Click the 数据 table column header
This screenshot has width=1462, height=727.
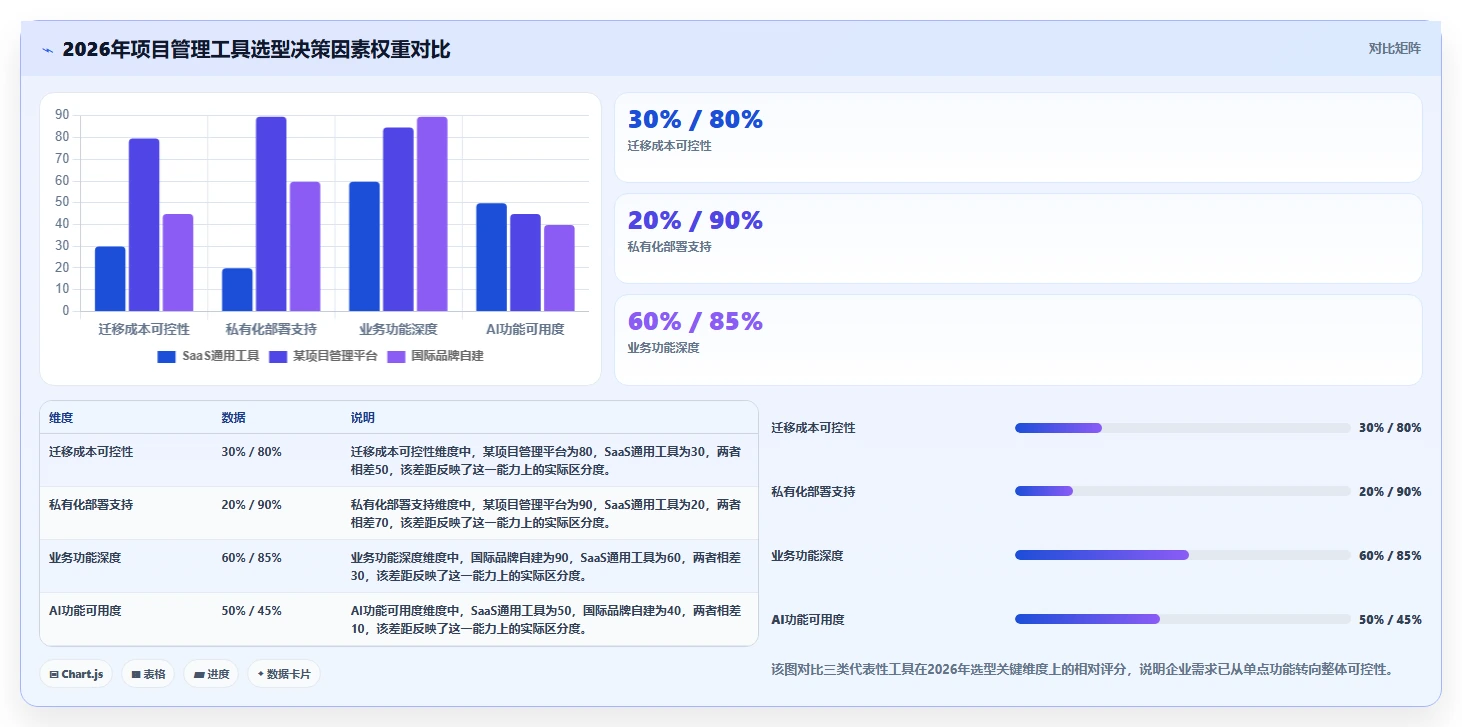click(x=233, y=417)
